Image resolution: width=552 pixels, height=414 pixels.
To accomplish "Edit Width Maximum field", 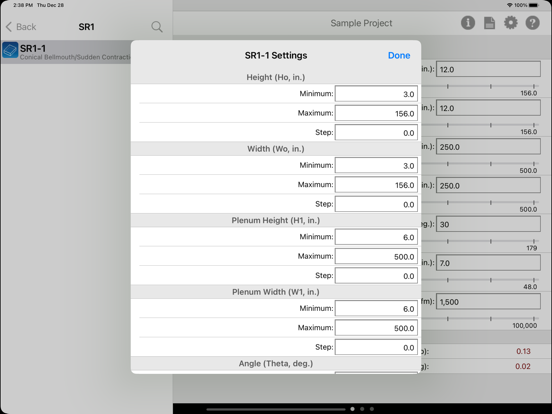I will pos(376,185).
